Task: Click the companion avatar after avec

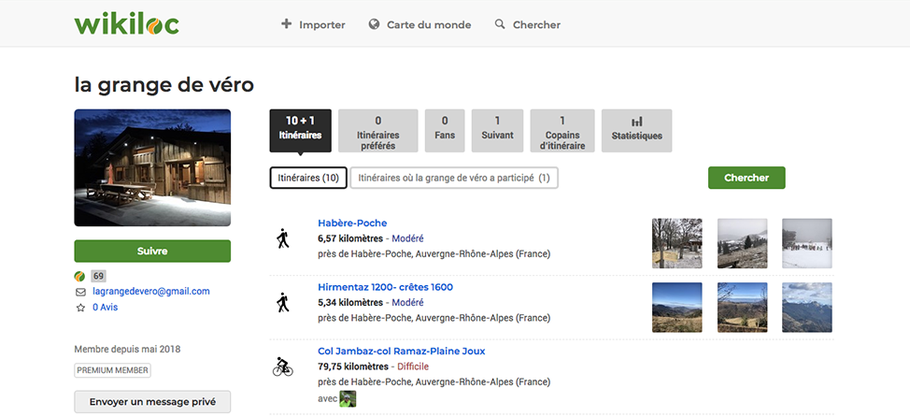Action: pos(347,399)
